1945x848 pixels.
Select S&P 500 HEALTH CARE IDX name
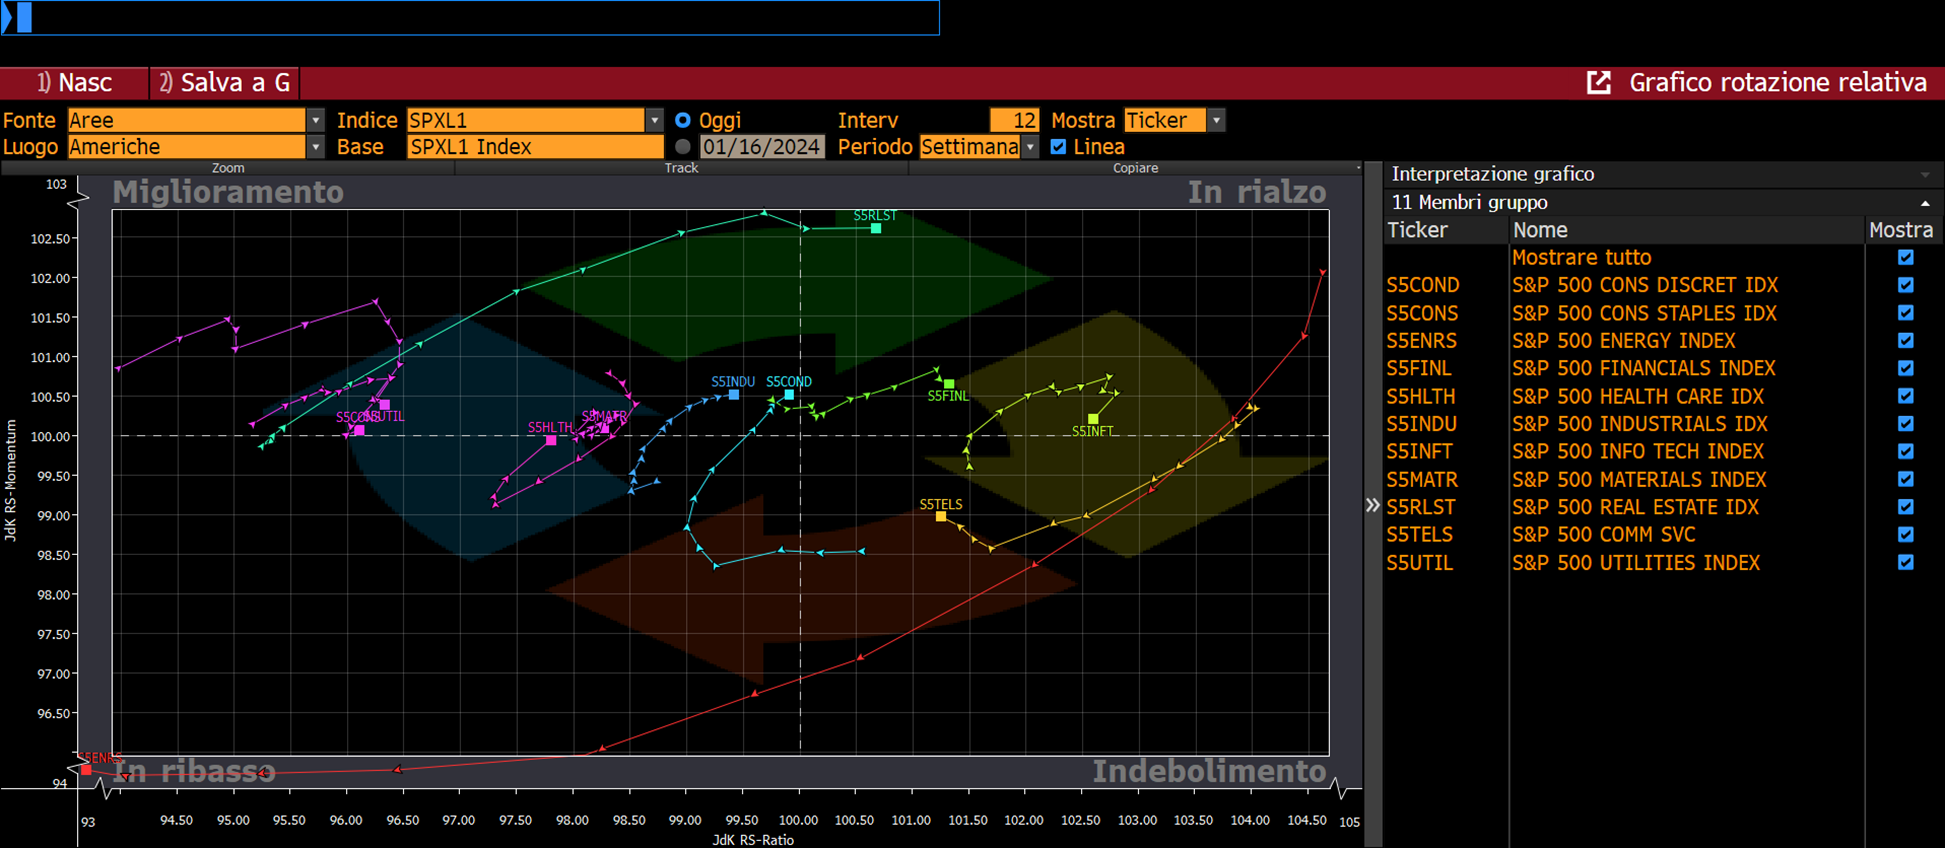(1638, 396)
